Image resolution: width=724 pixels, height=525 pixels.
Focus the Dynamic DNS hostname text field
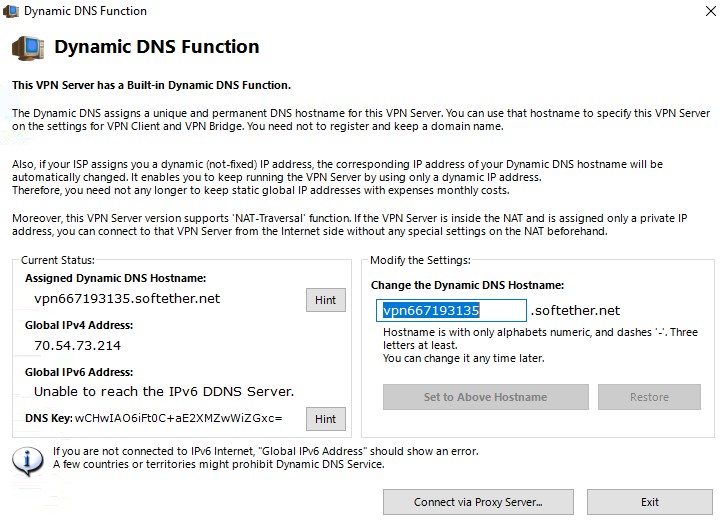tap(453, 311)
